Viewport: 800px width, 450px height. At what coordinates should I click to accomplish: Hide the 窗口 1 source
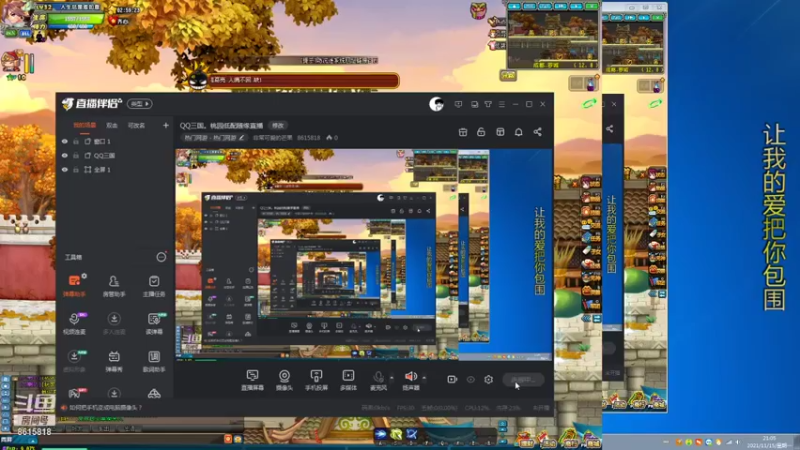tap(65, 141)
